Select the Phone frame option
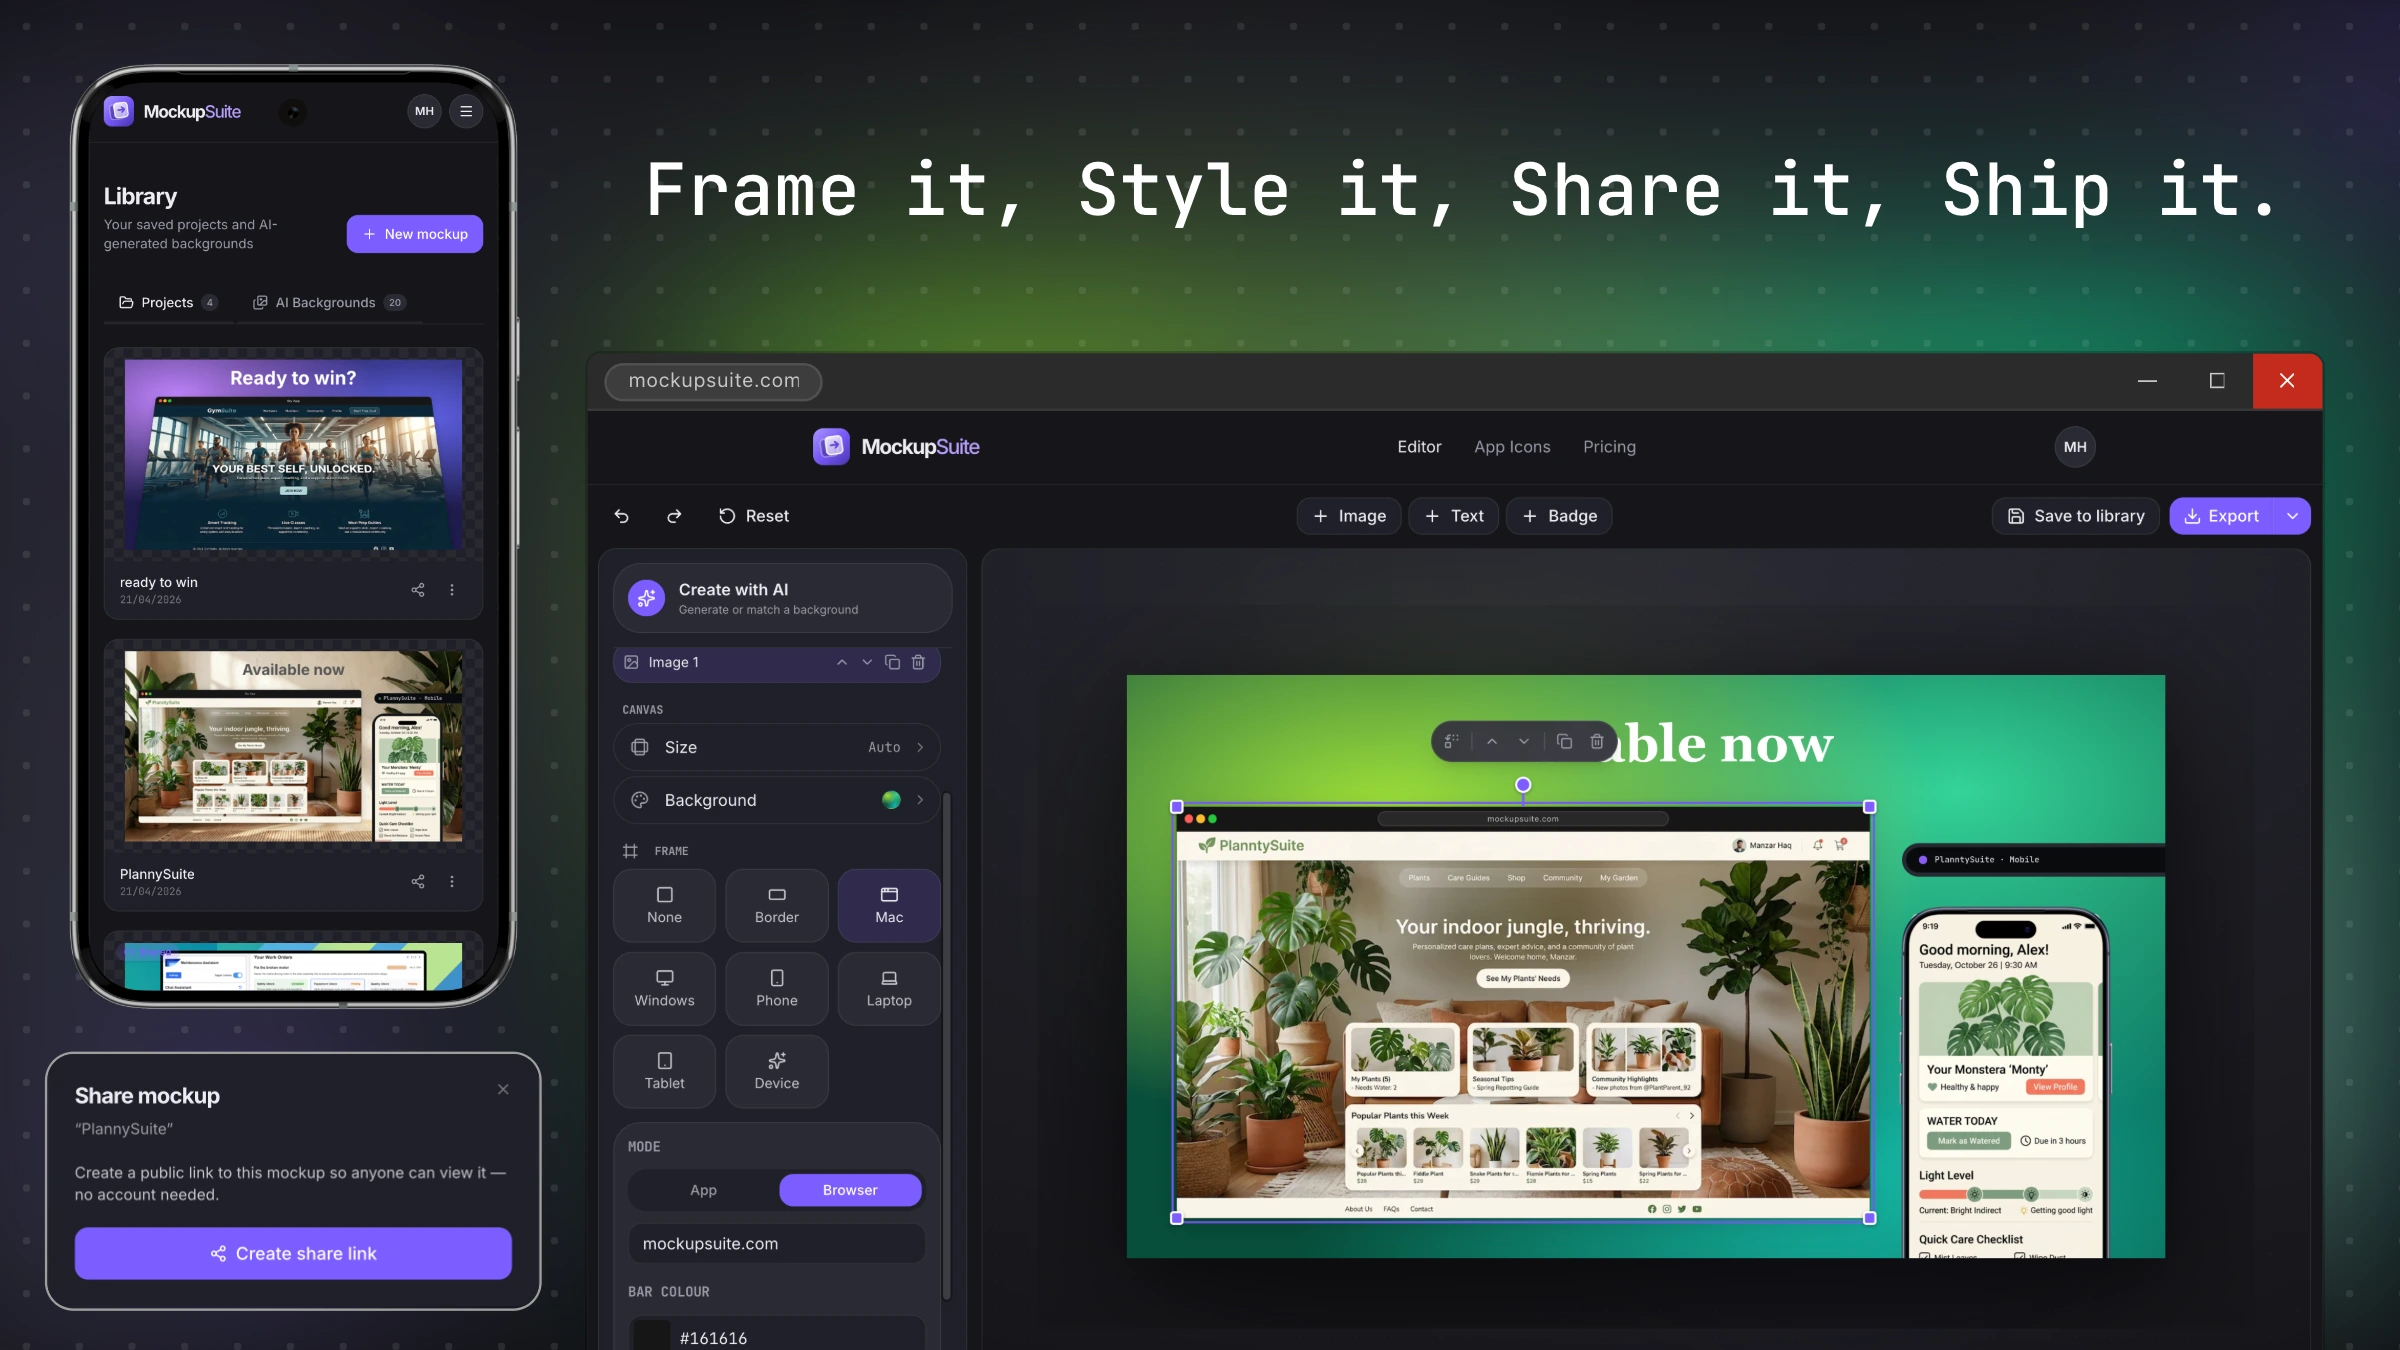The width and height of the screenshot is (2400, 1350). coord(777,988)
